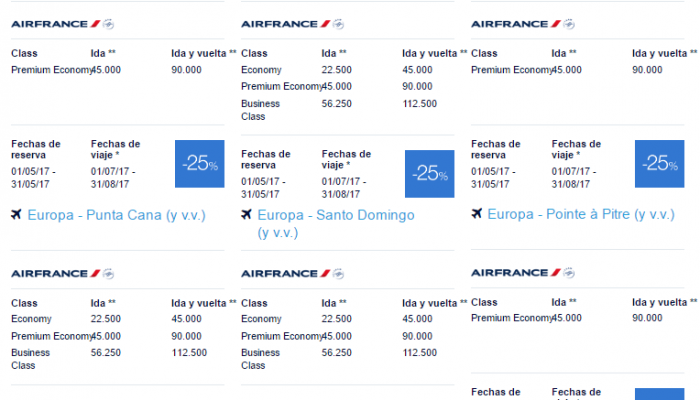This screenshot has width=700, height=400.
Task: Select the 112.500 Business Class price in Santo Domingo card
Action: pos(420,104)
